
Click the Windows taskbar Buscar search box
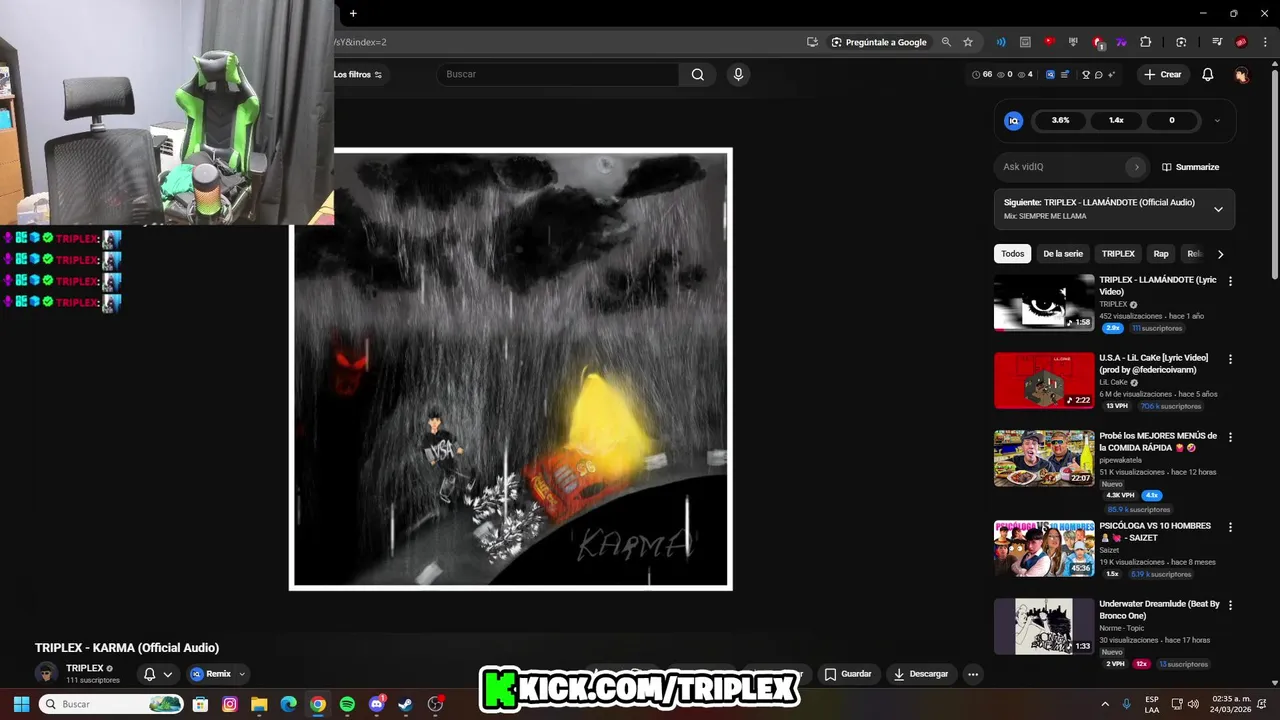[x=112, y=704]
